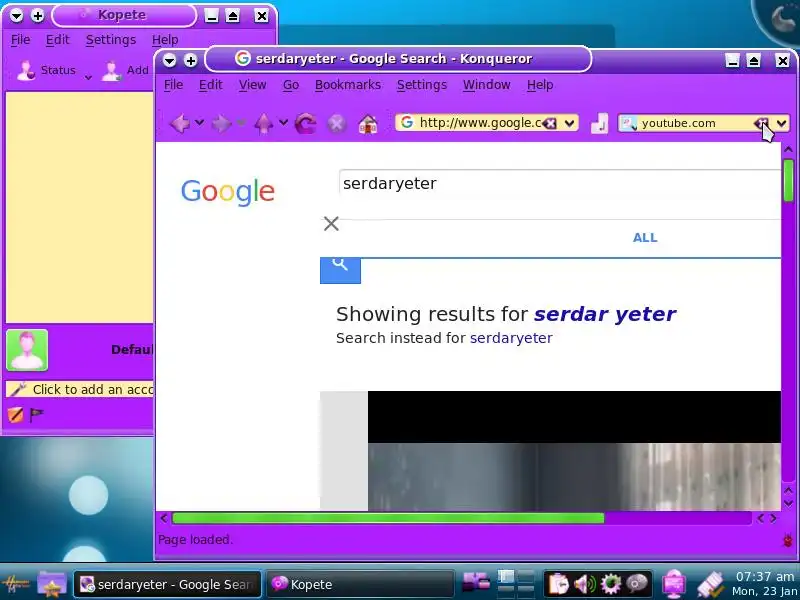Clear the youtube.com search field
The width and height of the screenshot is (800, 600).
tap(761, 123)
